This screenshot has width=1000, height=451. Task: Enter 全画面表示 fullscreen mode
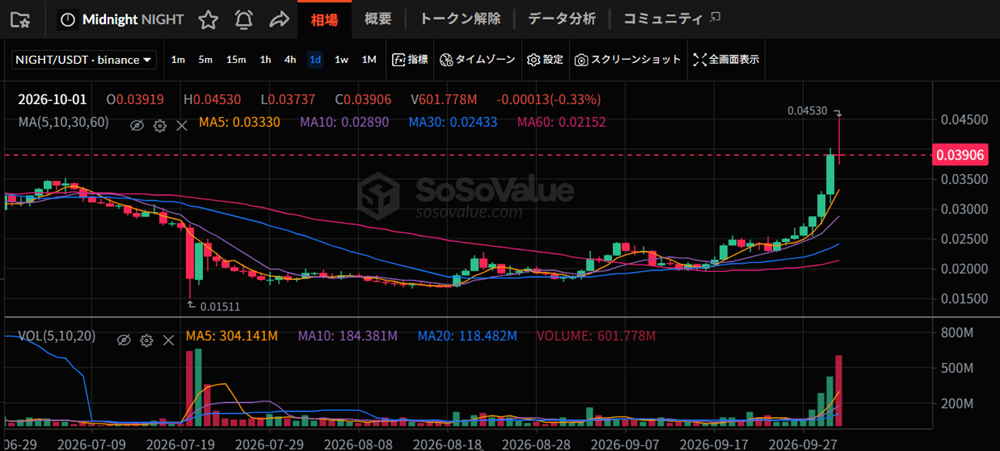pyautogui.click(x=726, y=60)
